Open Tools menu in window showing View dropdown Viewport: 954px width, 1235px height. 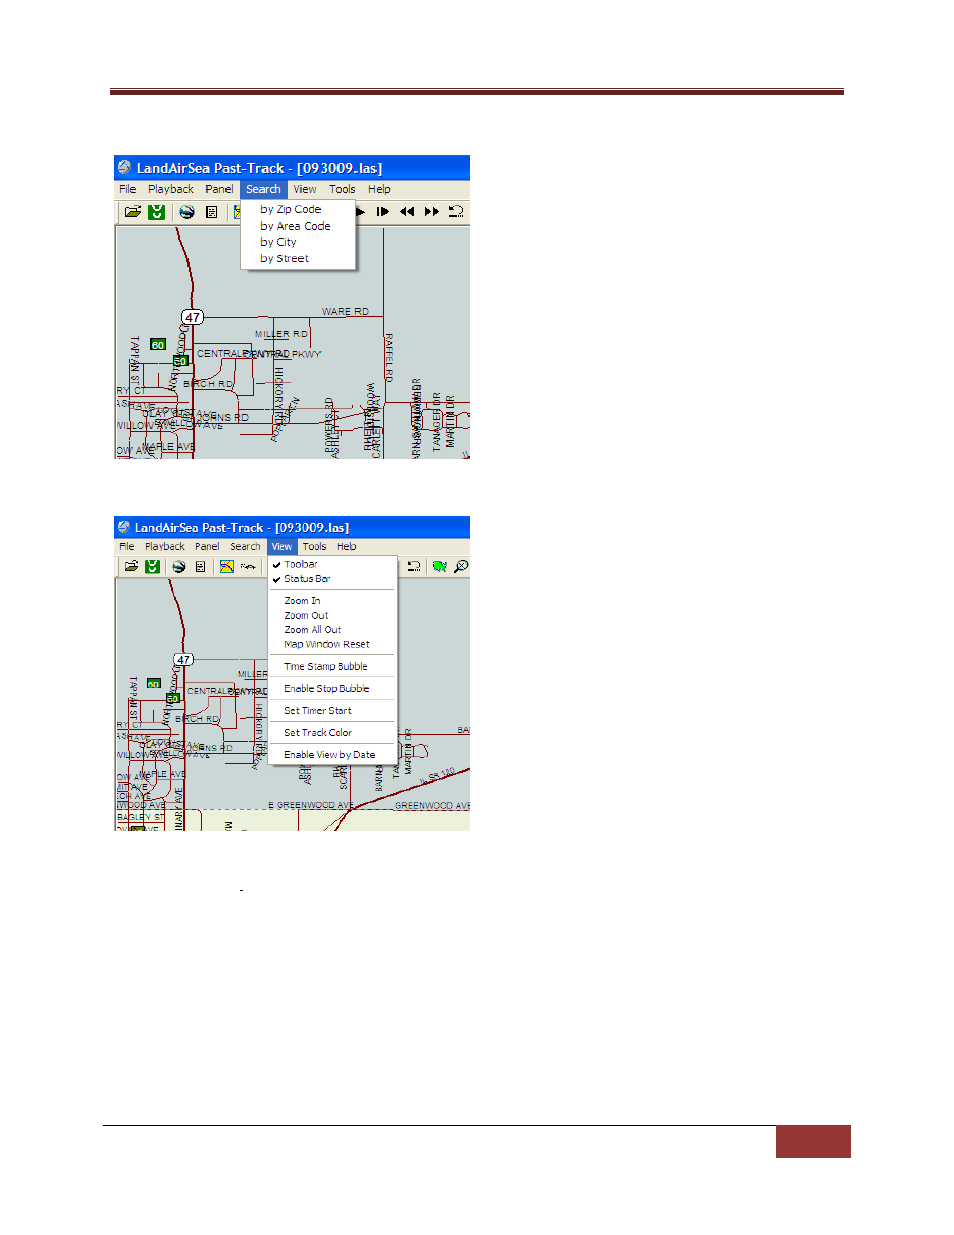(314, 547)
